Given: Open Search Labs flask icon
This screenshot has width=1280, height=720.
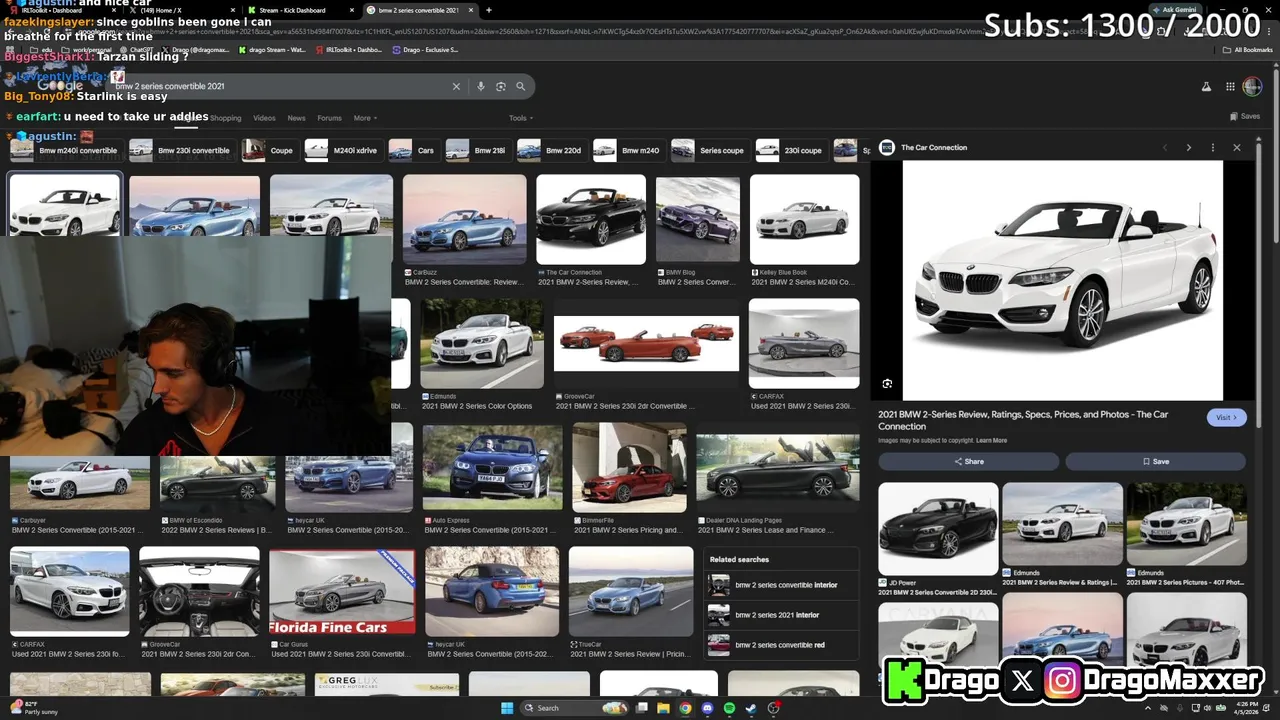Looking at the screenshot, I should 1206,87.
